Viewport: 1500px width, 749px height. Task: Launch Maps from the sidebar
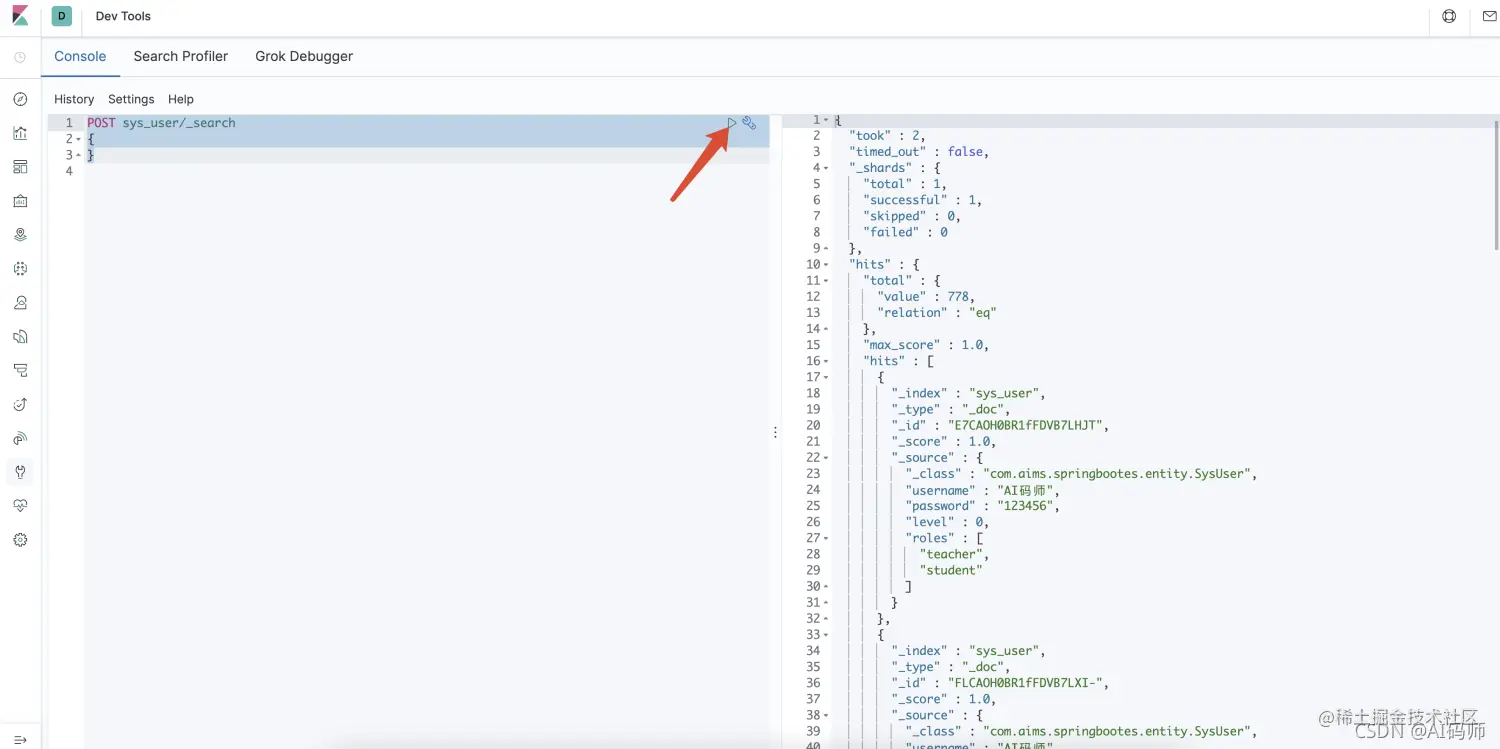[20, 235]
